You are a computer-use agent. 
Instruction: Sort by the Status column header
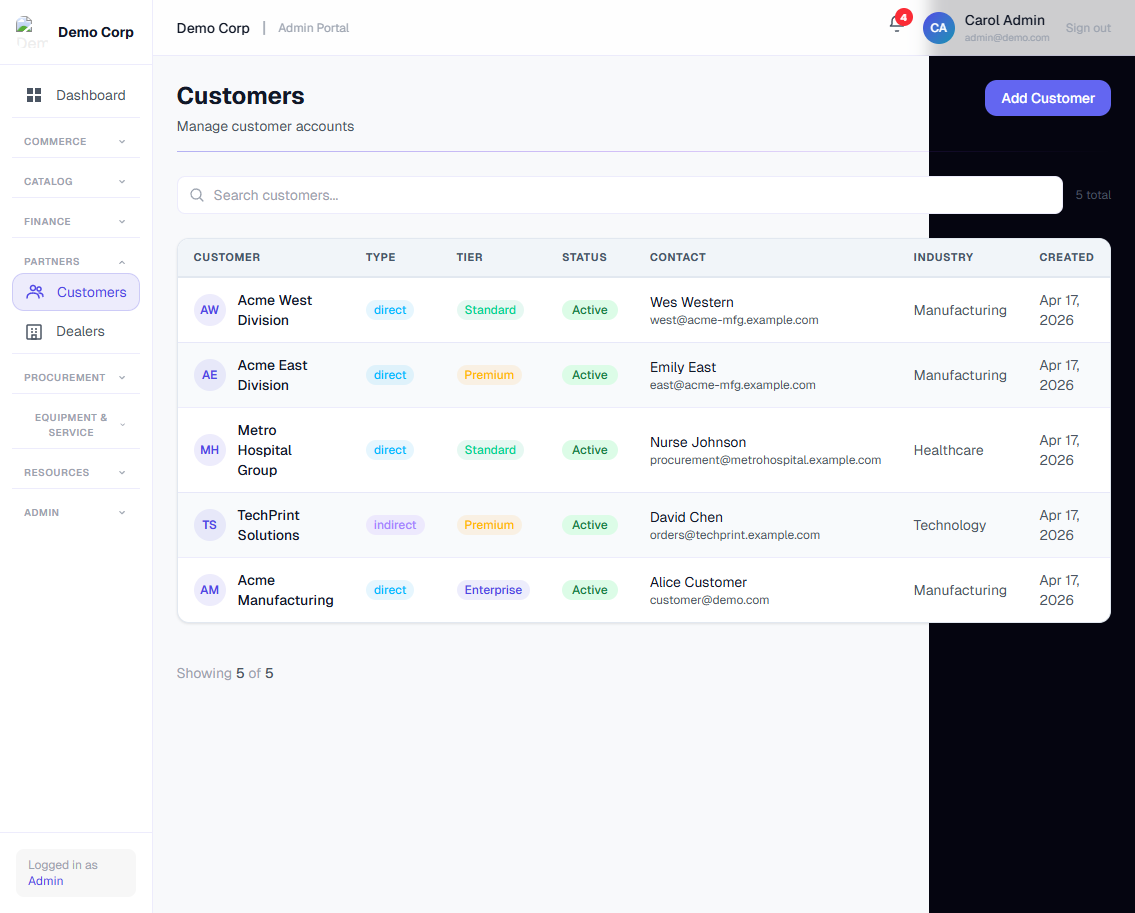click(584, 257)
